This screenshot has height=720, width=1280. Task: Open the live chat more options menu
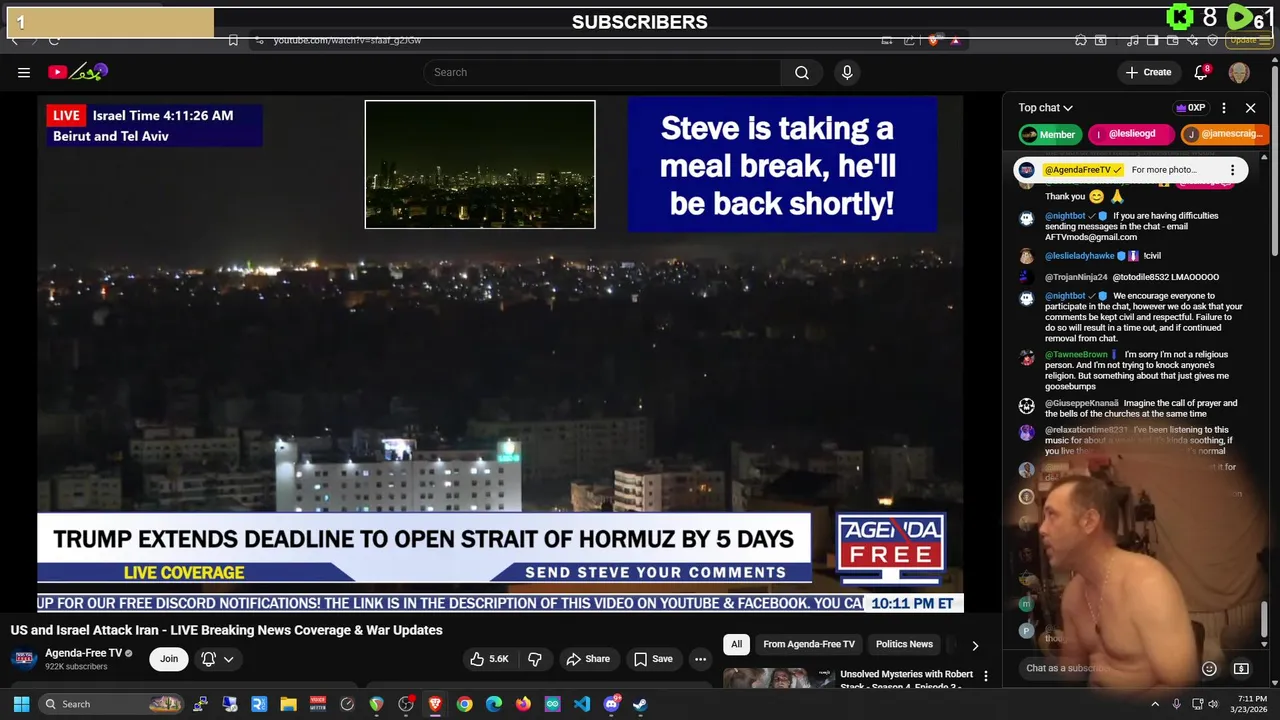pyautogui.click(x=1224, y=108)
